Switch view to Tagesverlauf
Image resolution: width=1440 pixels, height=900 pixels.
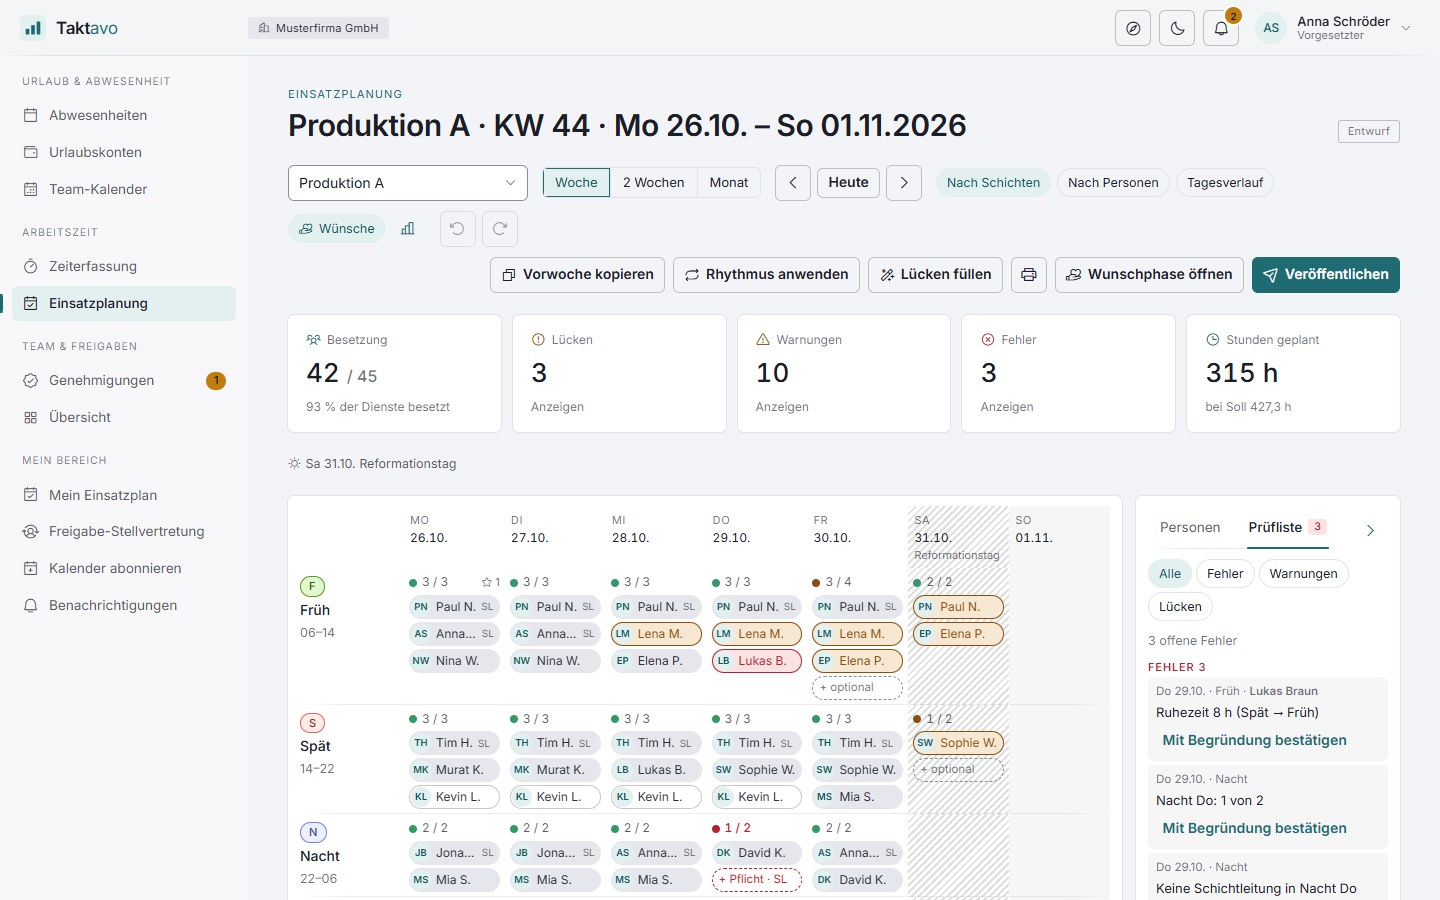[x=1225, y=183]
